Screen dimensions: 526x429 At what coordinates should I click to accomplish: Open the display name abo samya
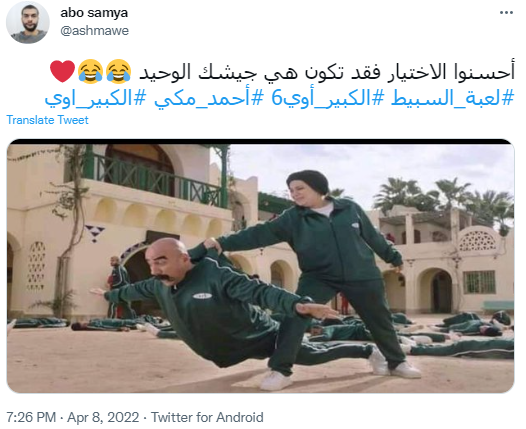[x=94, y=13]
